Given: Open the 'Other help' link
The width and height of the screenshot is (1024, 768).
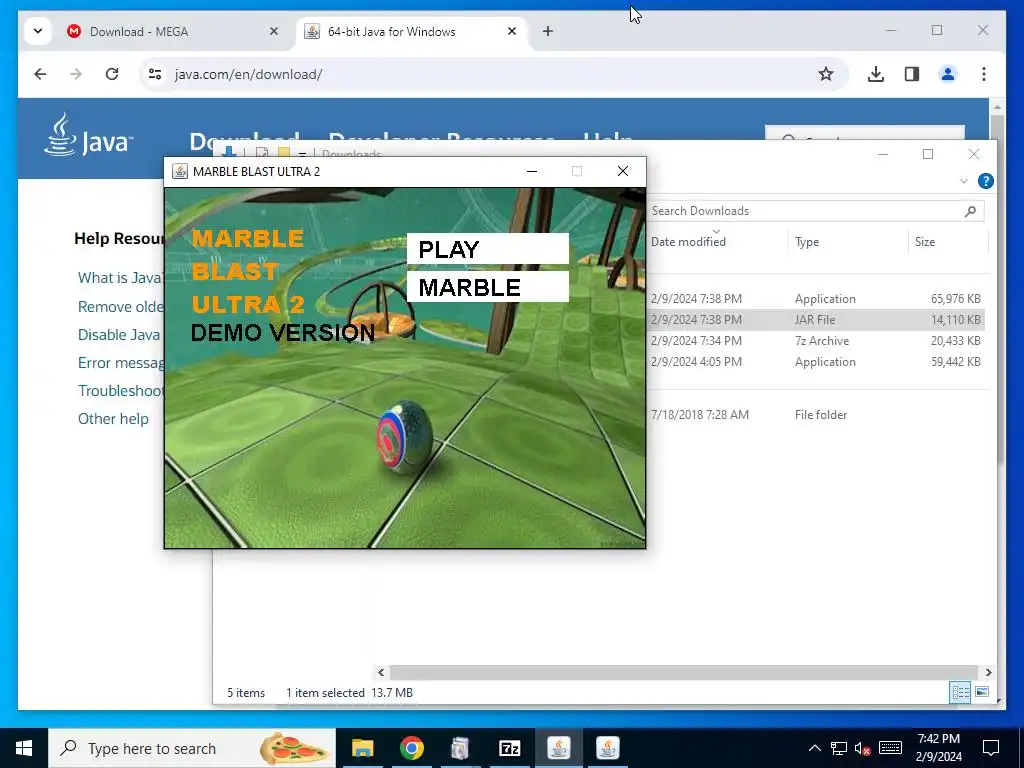Looking at the screenshot, I should click(x=113, y=419).
